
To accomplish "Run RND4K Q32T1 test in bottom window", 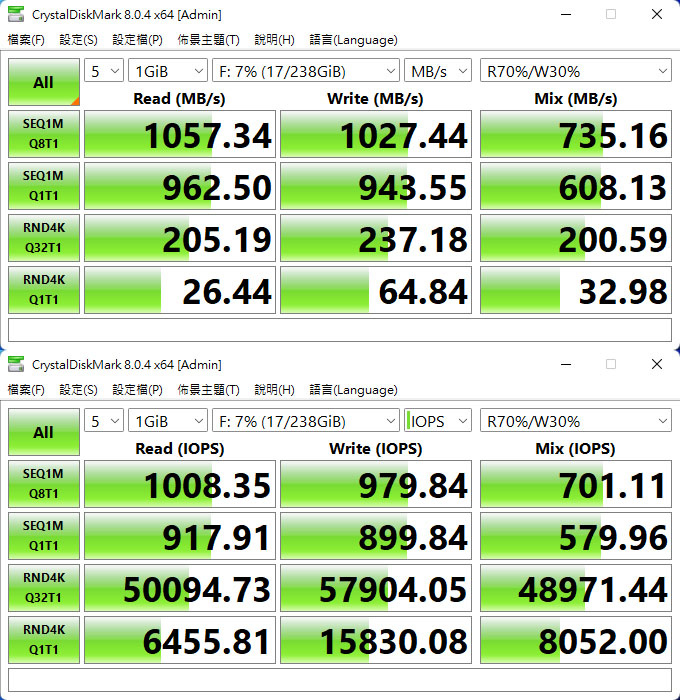I will (44, 588).
